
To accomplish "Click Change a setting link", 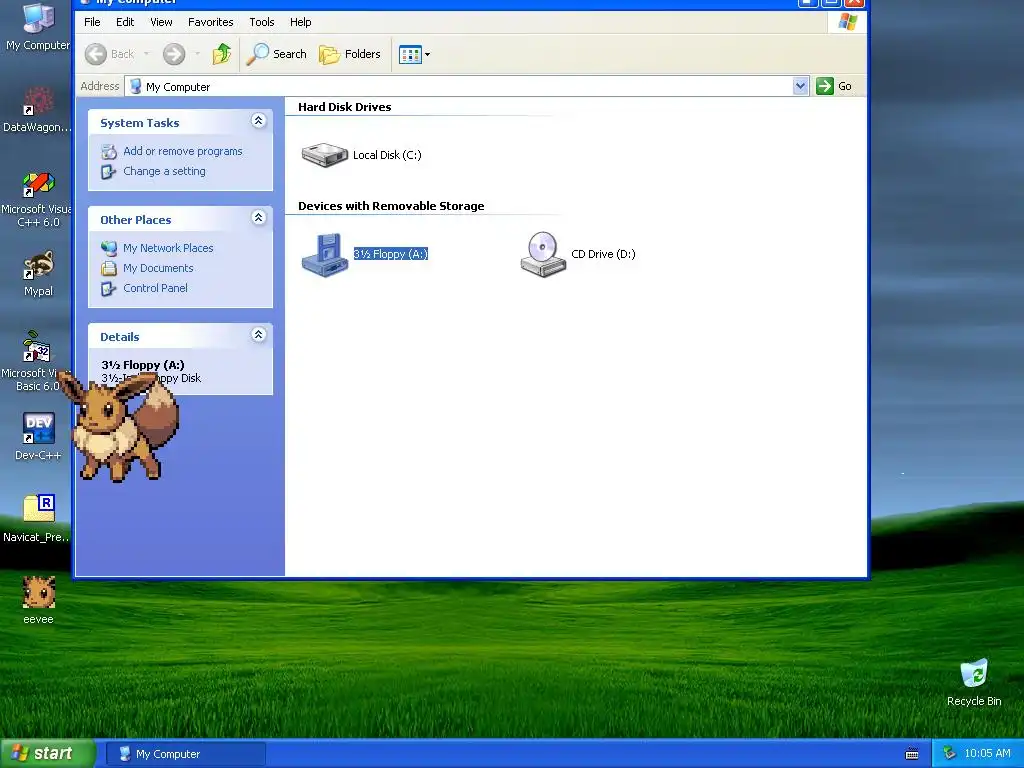I will tap(165, 171).
